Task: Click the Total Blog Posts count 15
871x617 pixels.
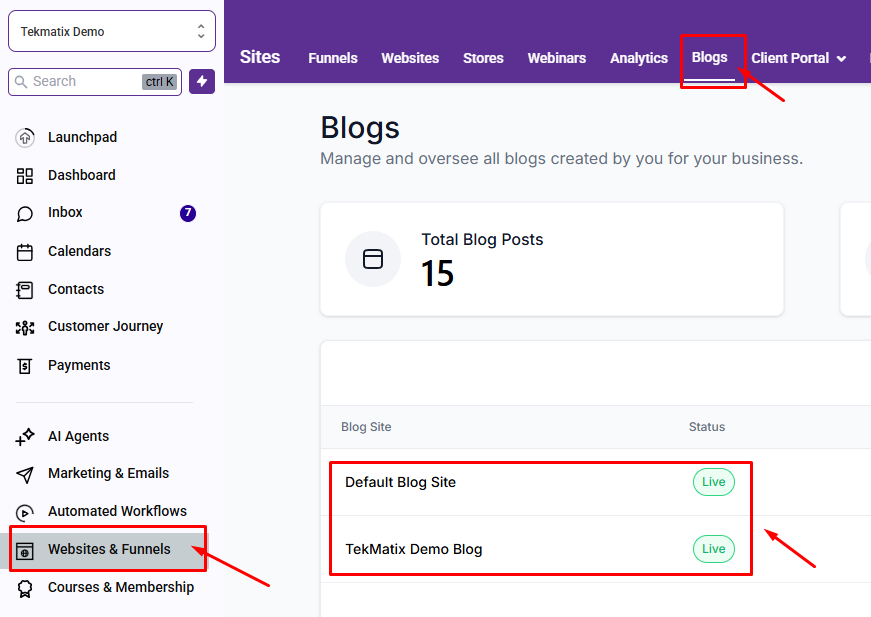Action: click(x=437, y=274)
